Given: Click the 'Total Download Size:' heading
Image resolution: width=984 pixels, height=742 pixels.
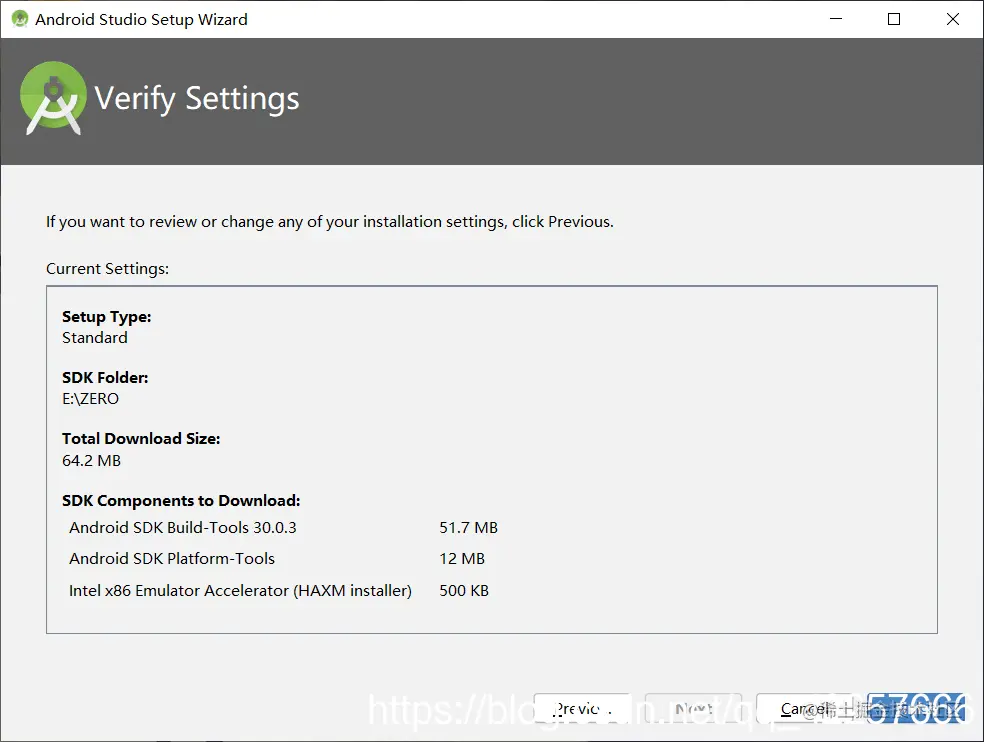Looking at the screenshot, I should [141, 438].
